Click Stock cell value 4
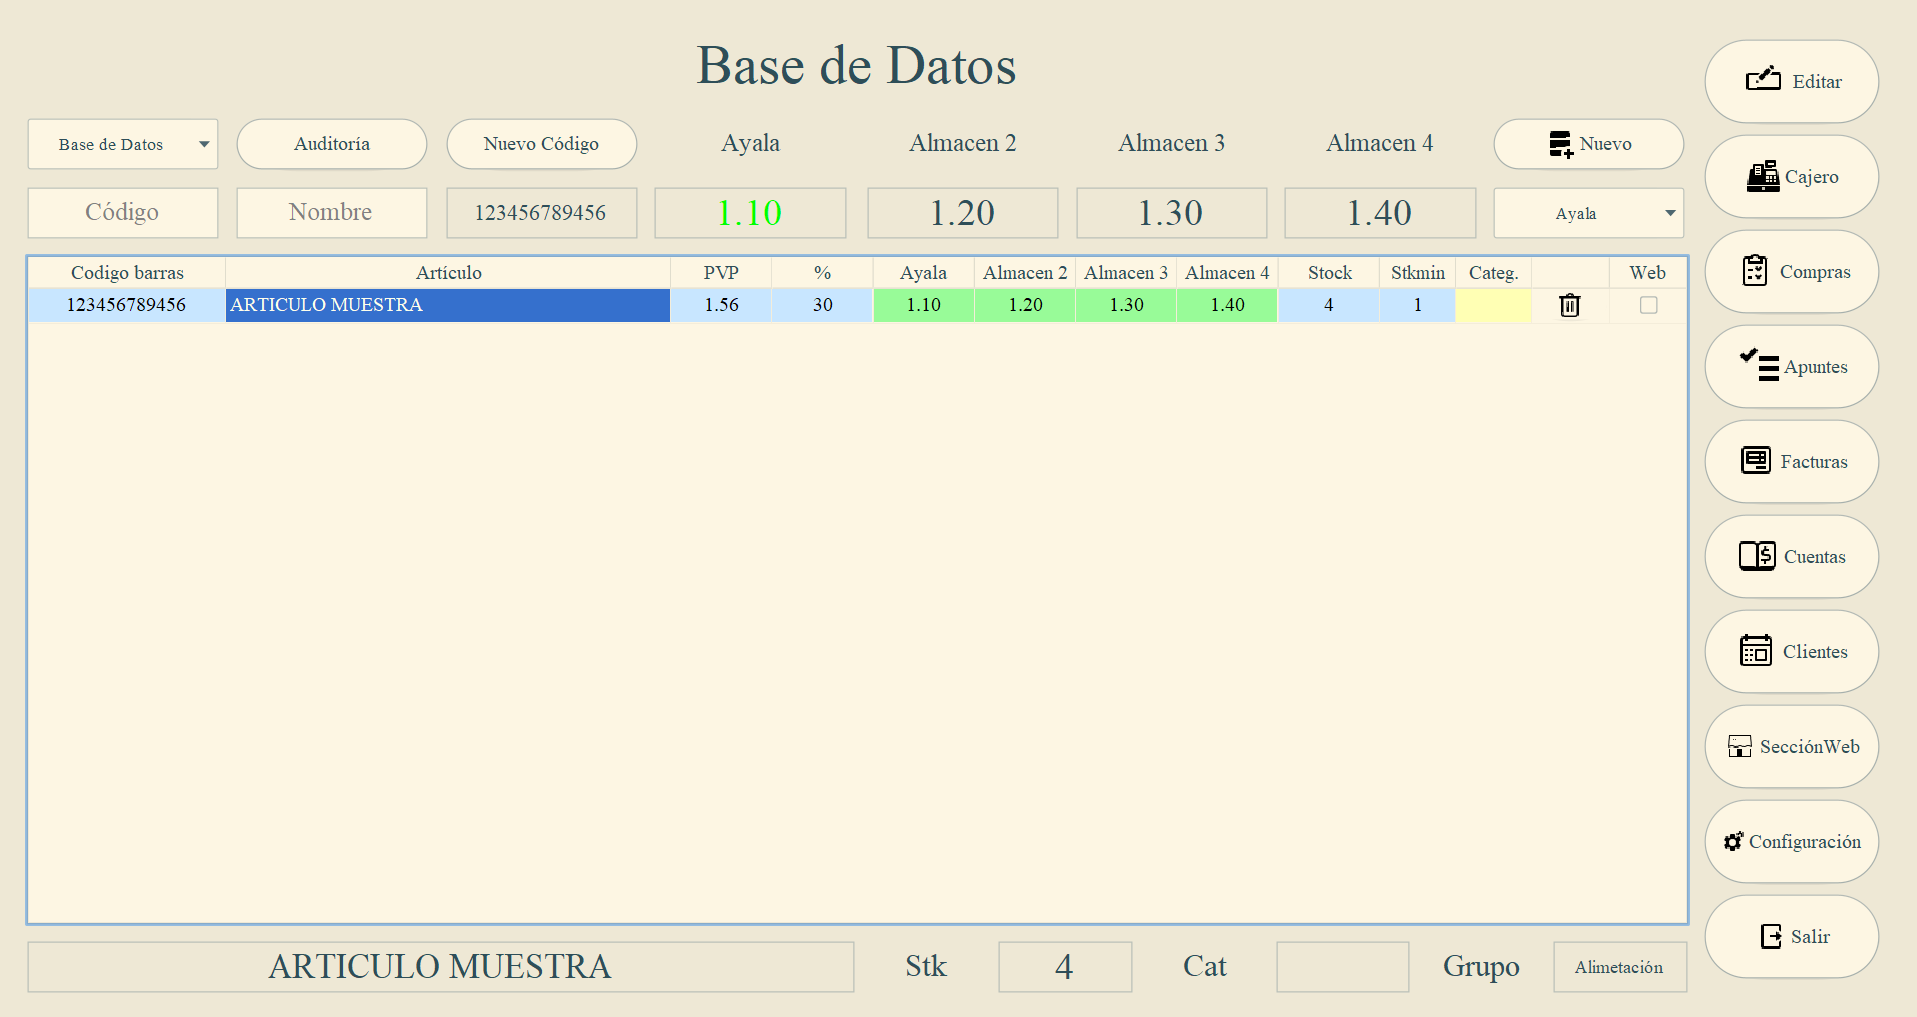 [x=1329, y=305]
